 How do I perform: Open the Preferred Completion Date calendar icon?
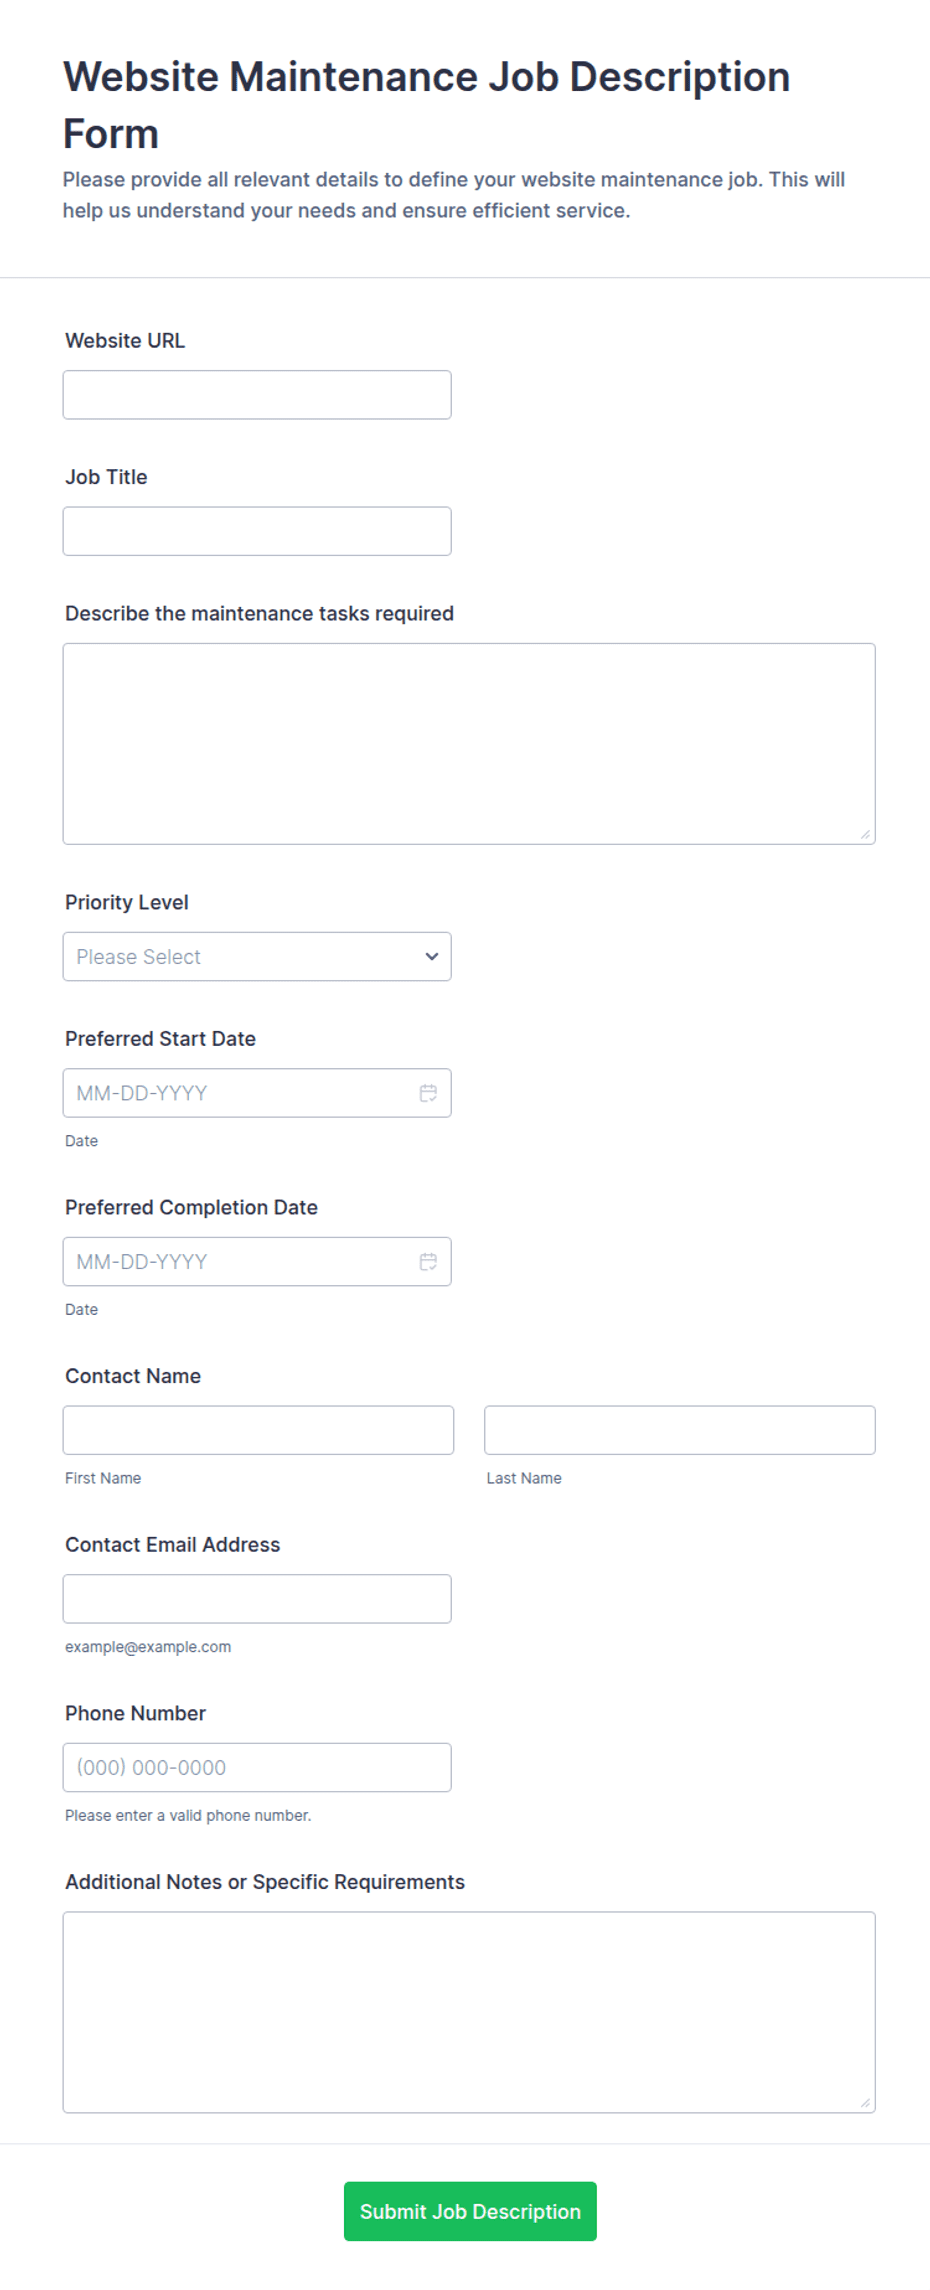click(x=428, y=1262)
